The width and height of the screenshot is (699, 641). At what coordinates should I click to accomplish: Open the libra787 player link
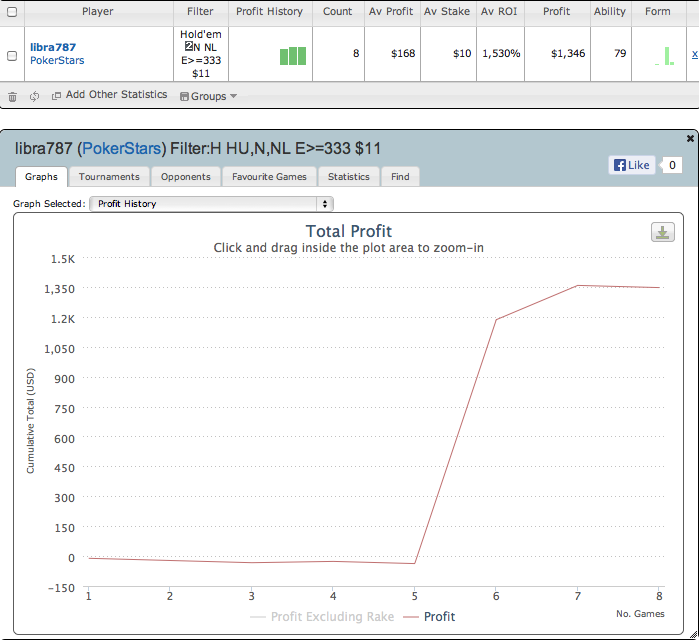click(x=53, y=47)
